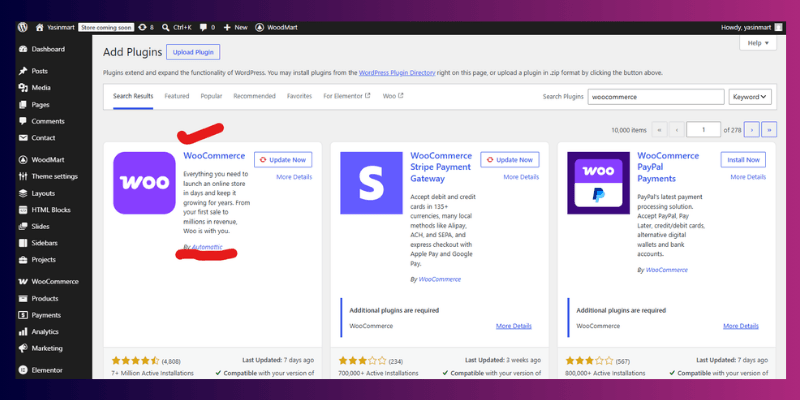Click the plus New icon in the admin bar
This screenshot has height=400, width=800.
tap(227, 28)
